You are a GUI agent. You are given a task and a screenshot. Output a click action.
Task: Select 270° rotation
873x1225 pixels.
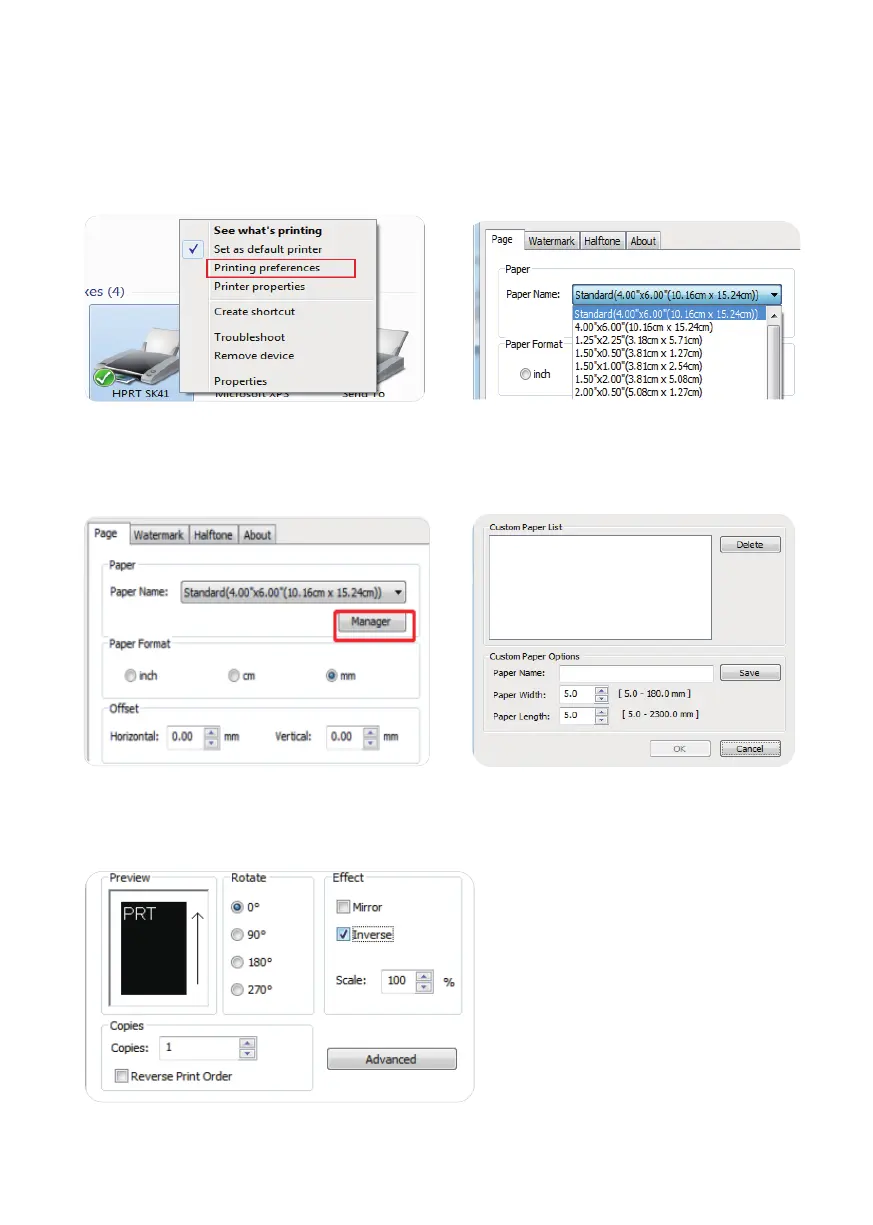point(237,990)
